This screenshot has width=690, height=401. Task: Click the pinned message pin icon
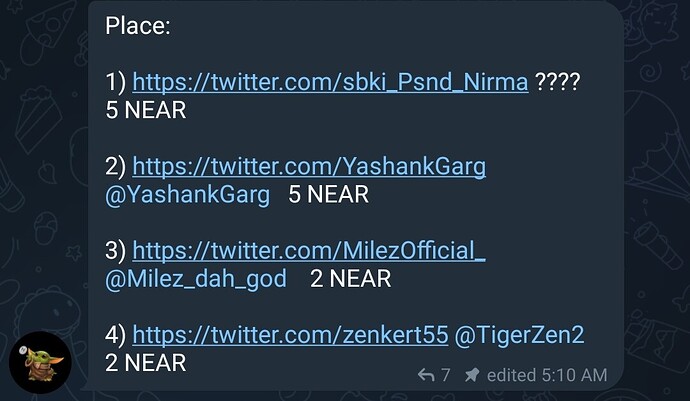(472, 375)
